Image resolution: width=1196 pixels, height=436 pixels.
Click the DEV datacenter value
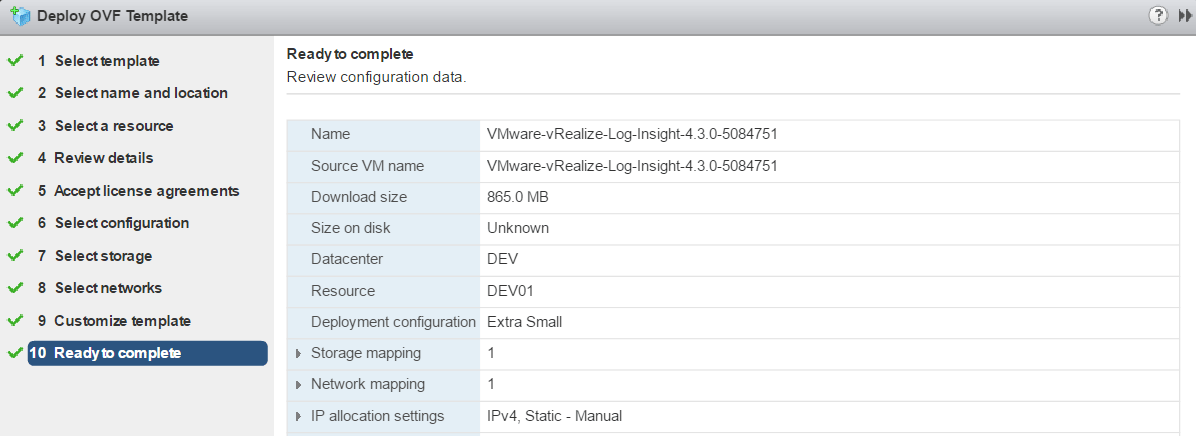503,259
